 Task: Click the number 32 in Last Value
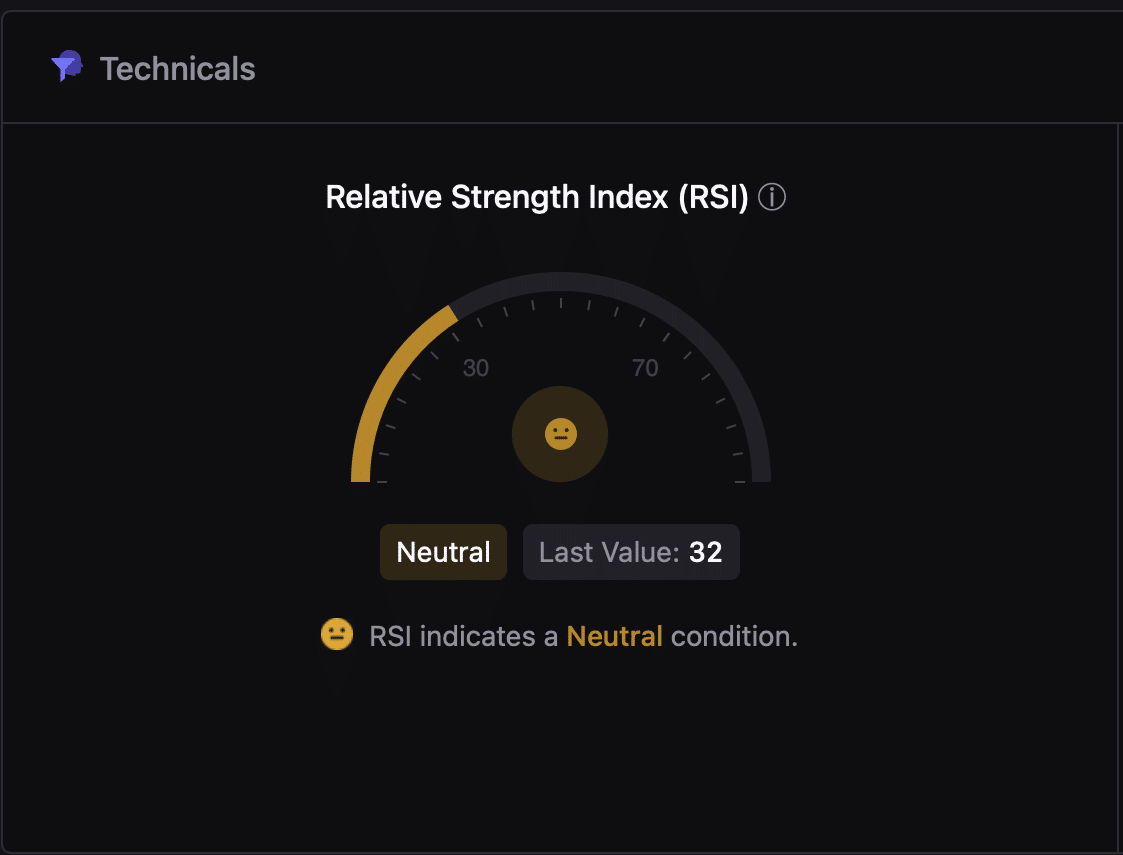point(705,552)
